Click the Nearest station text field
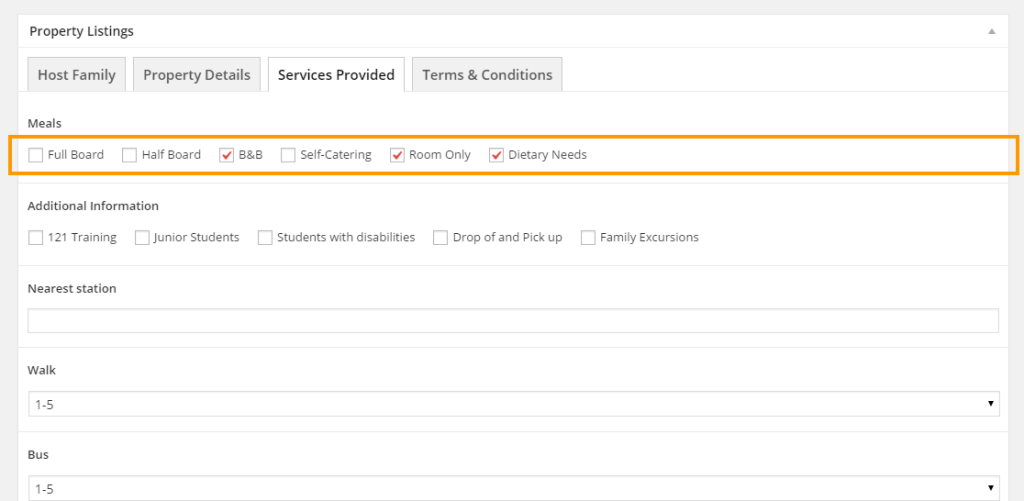 [x=512, y=321]
